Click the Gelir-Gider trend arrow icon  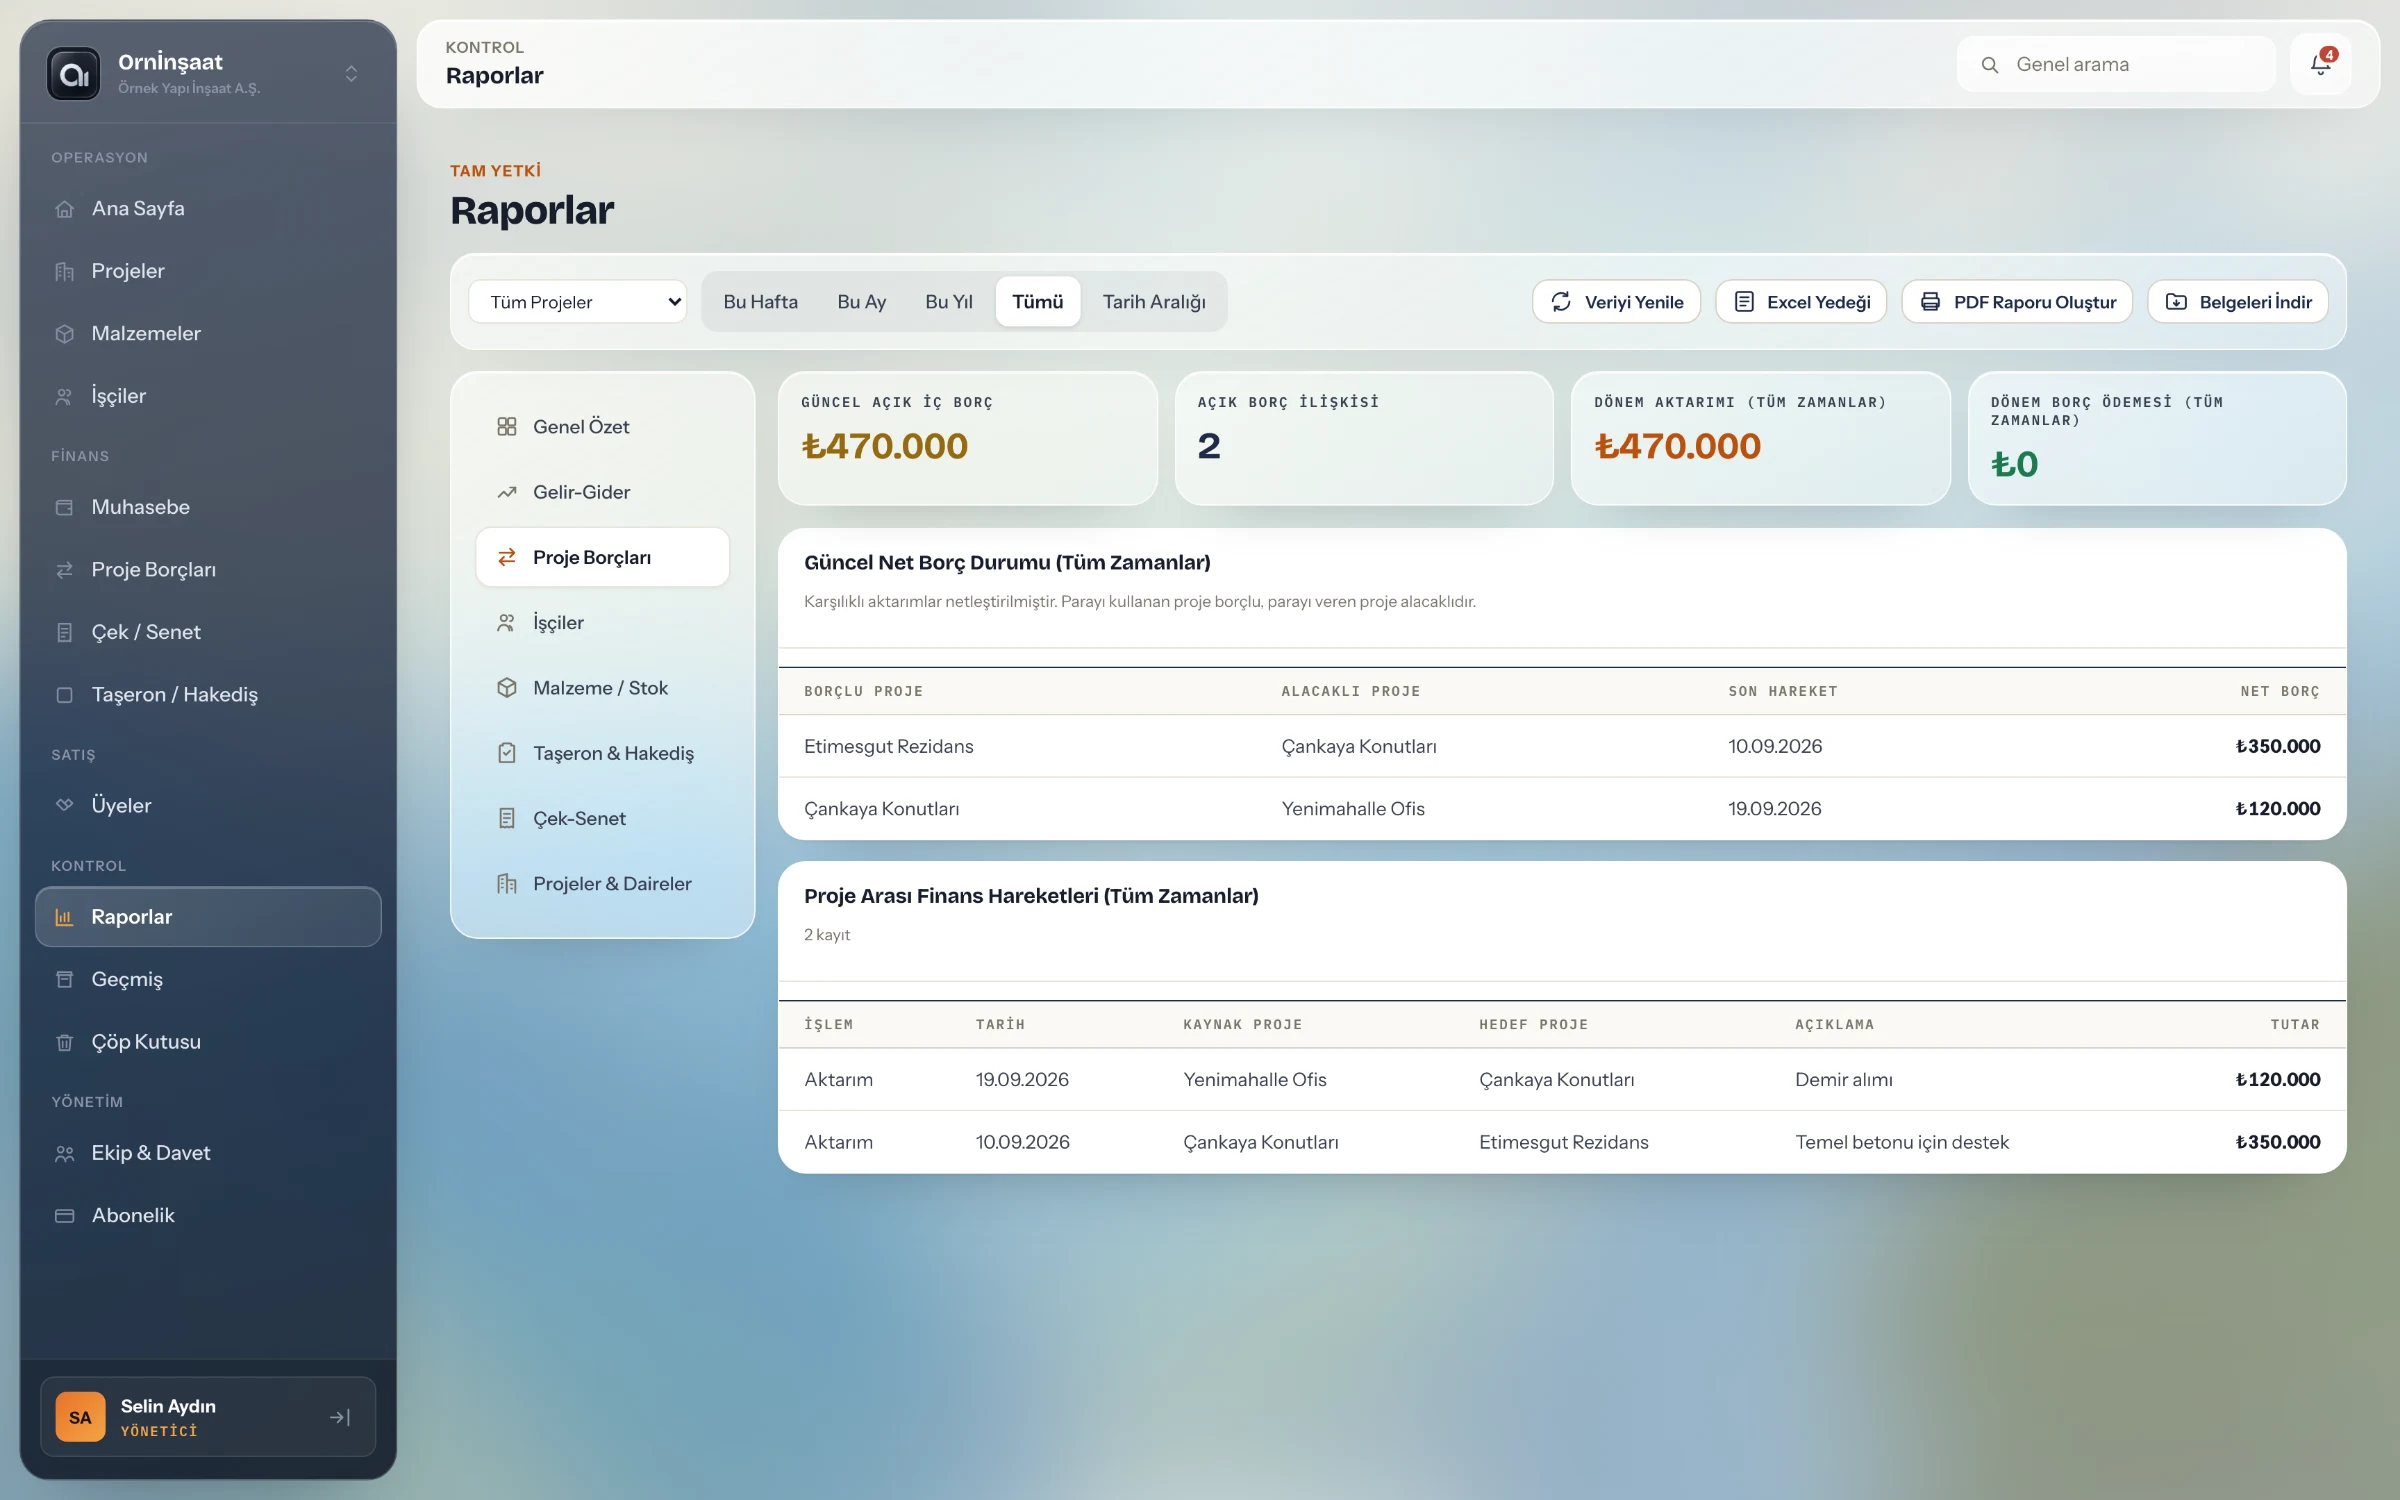tap(507, 492)
